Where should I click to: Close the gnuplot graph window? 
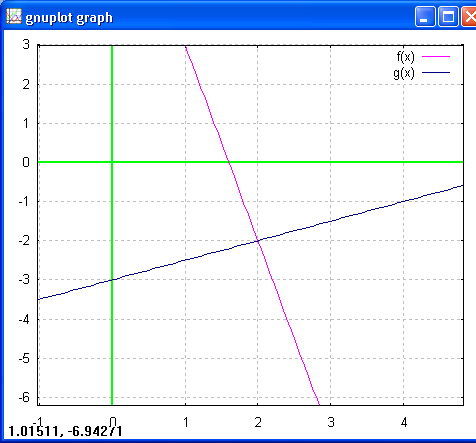(469, 16)
